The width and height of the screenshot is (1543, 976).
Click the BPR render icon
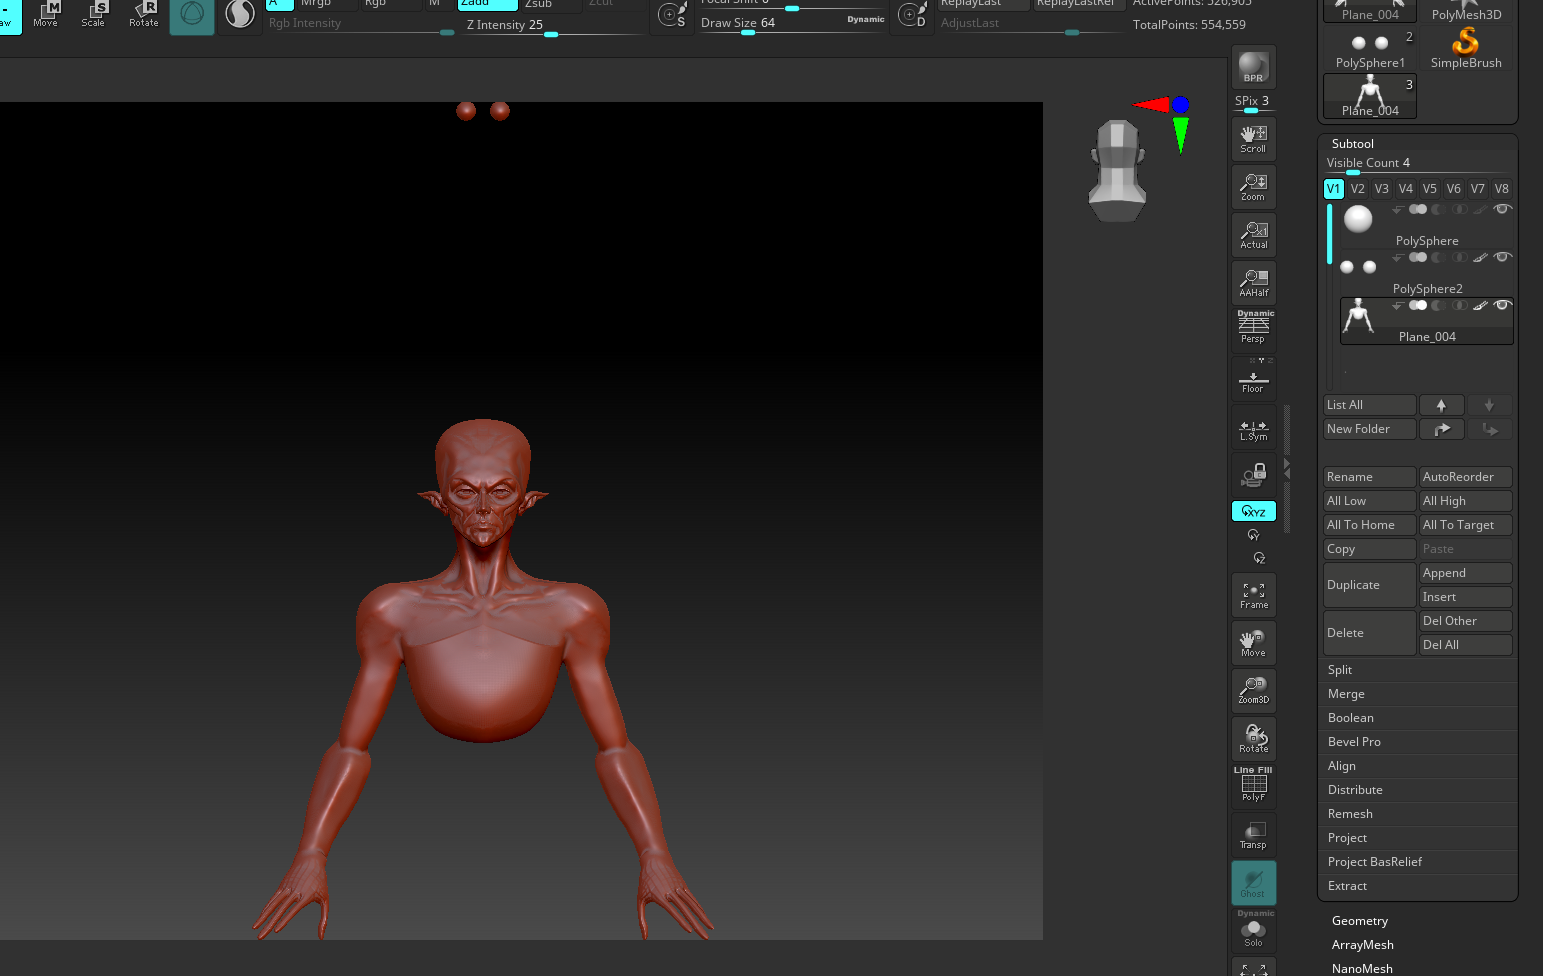[x=1253, y=67]
